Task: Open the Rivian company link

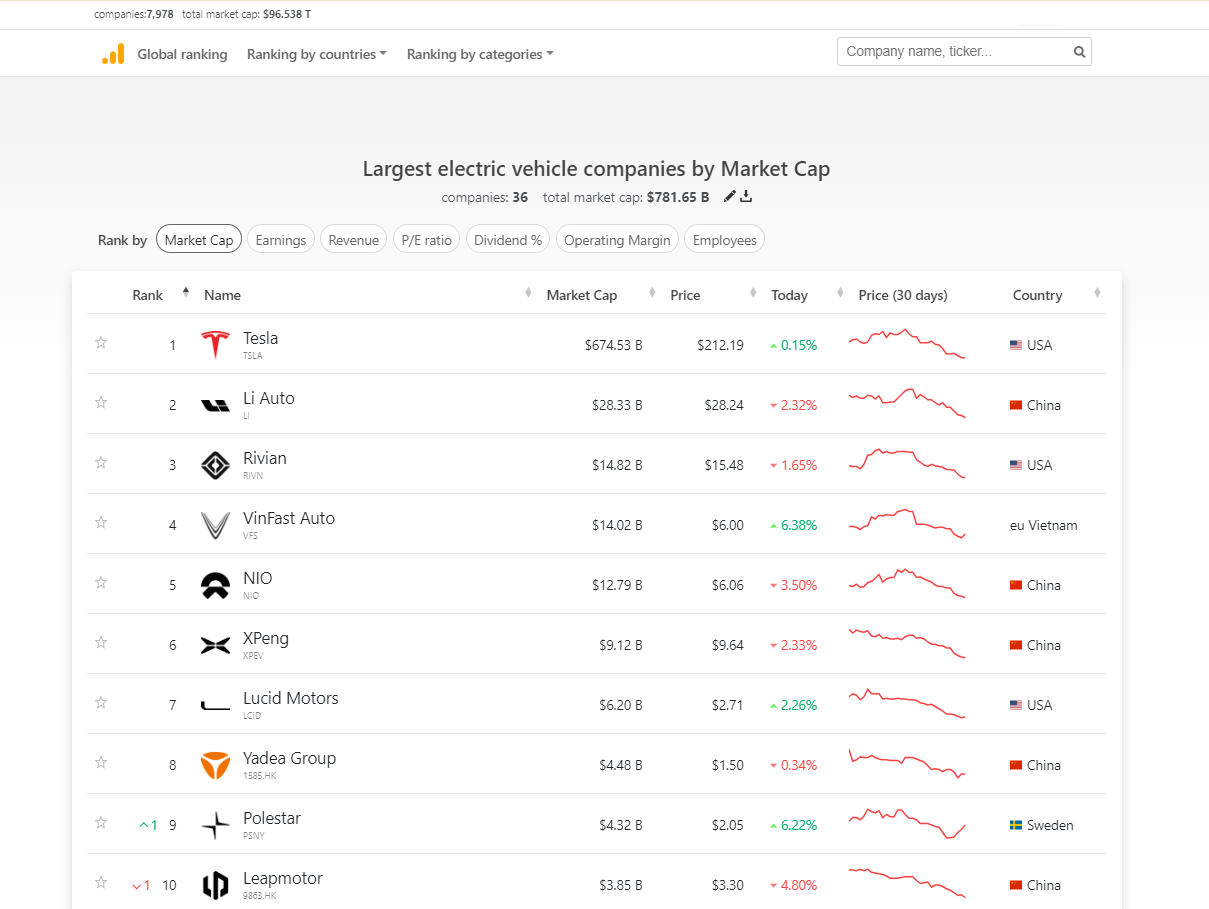Action: tap(265, 458)
